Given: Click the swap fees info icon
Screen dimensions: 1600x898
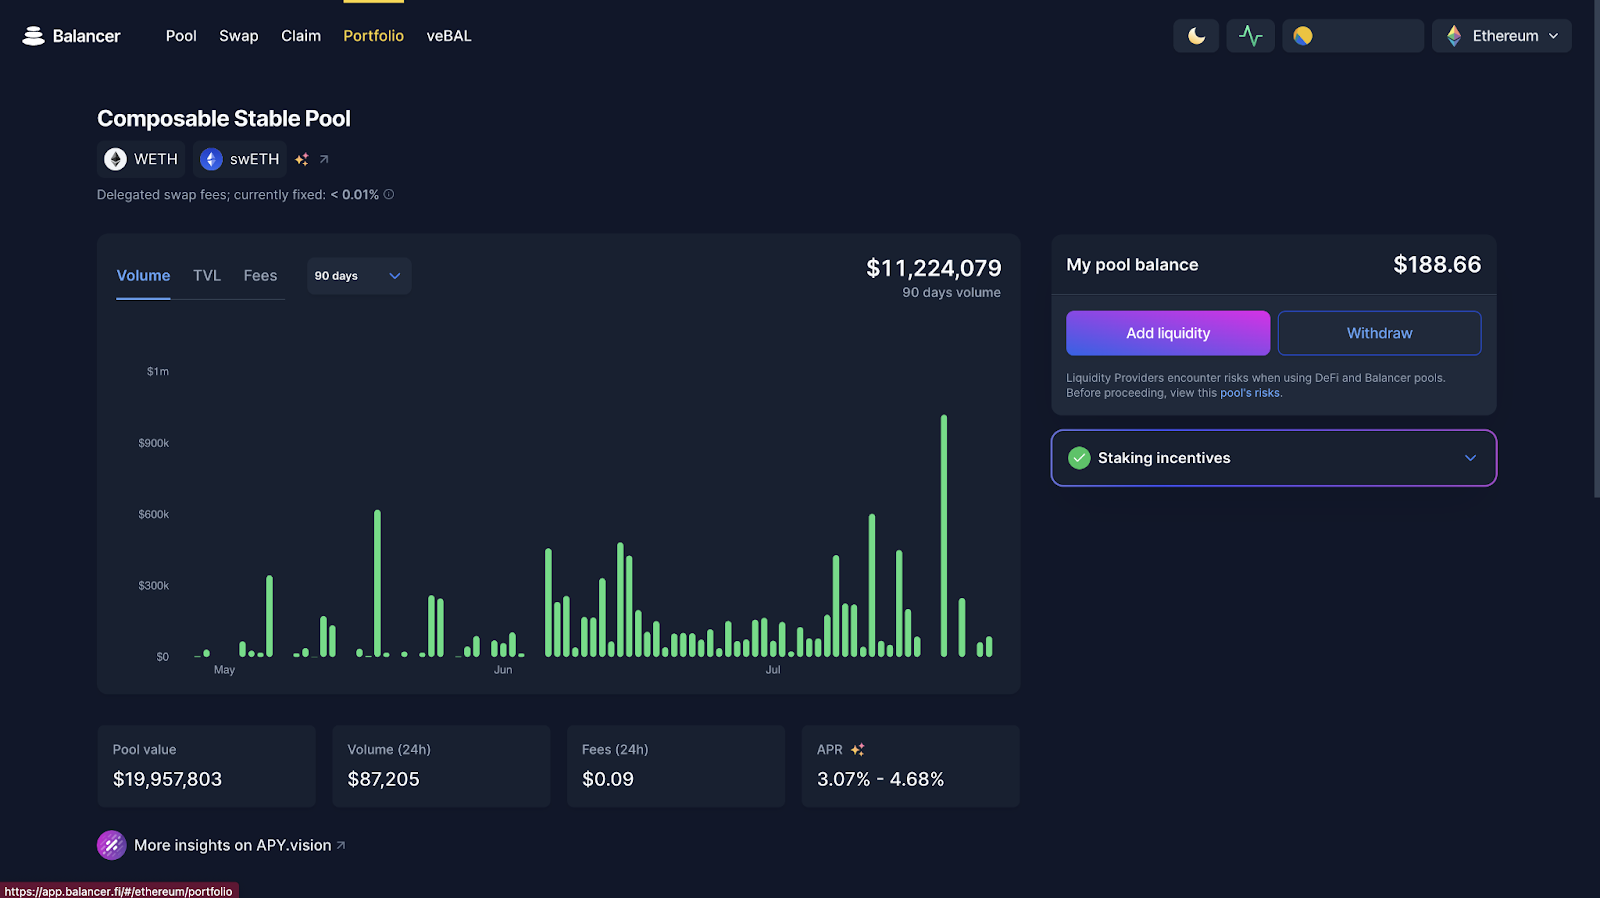Looking at the screenshot, I should coord(389,194).
